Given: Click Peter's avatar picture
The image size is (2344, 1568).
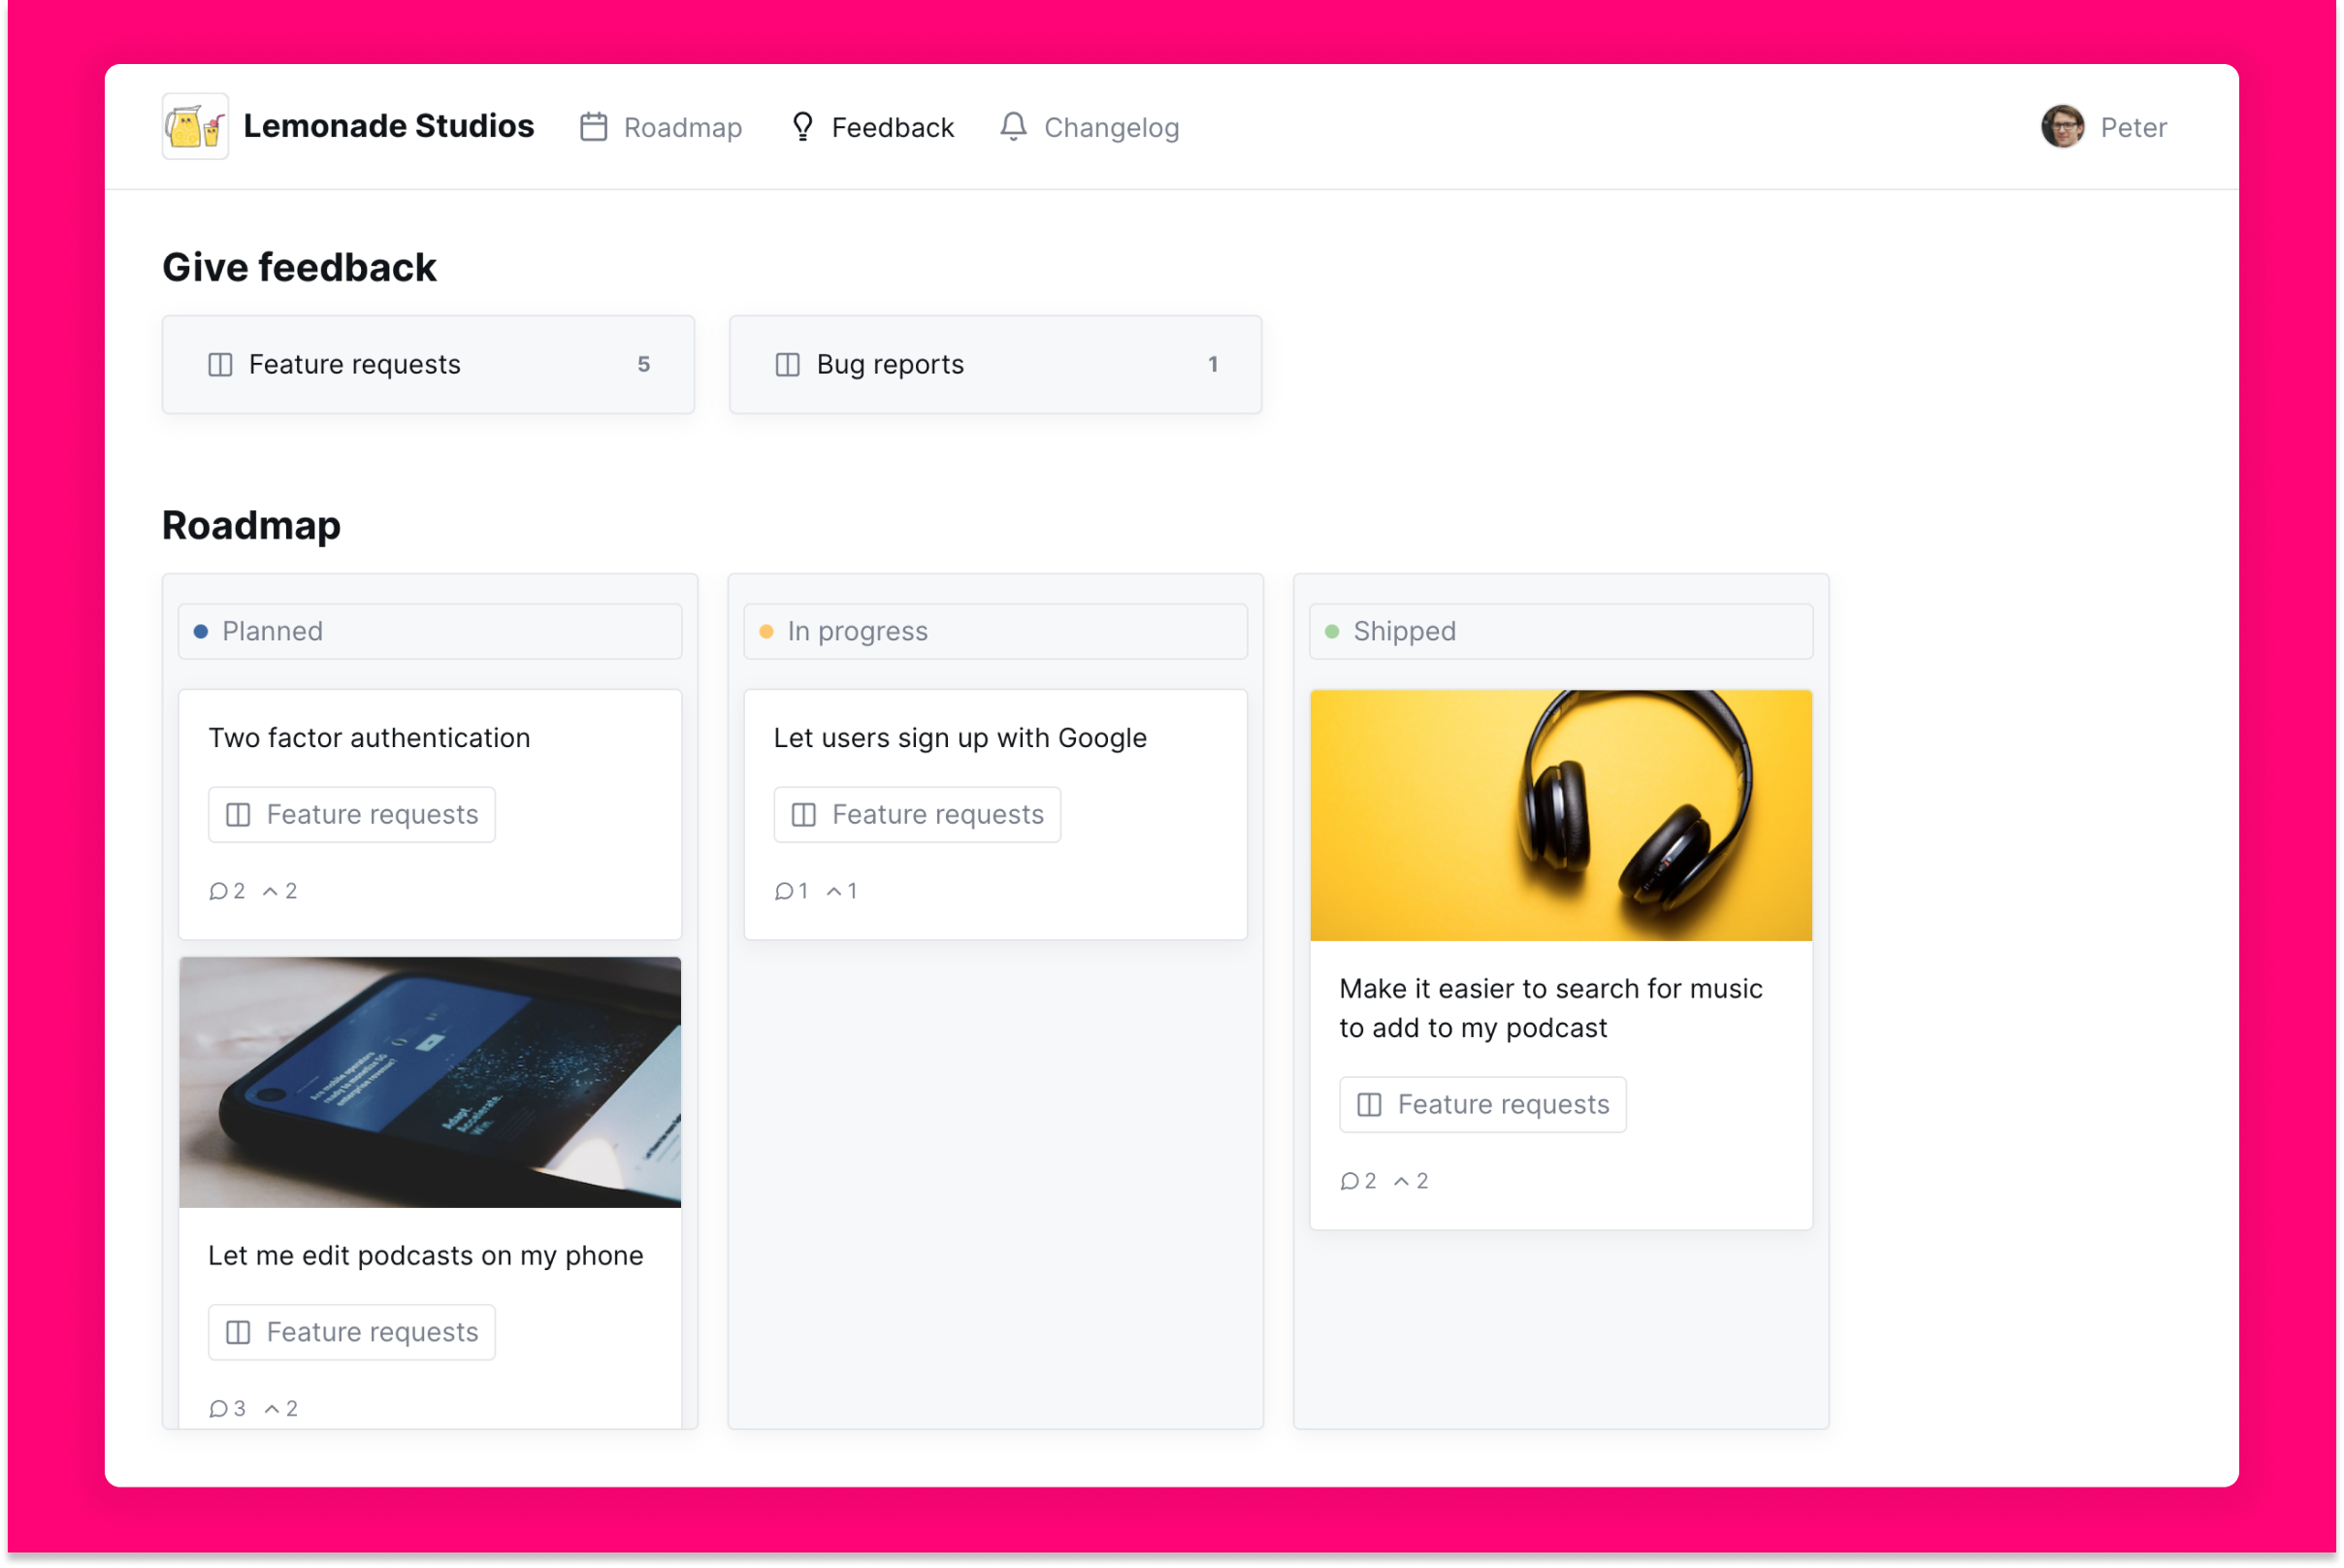Looking at the screenshot, I should pos(2062,127).
